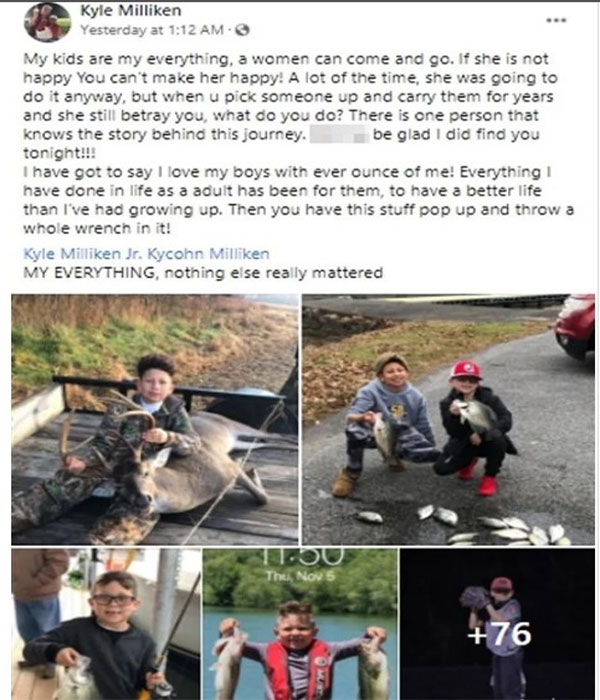600x700 pixels.
Task: View the photo of two boys holding fish
Action: click(448, 419)
